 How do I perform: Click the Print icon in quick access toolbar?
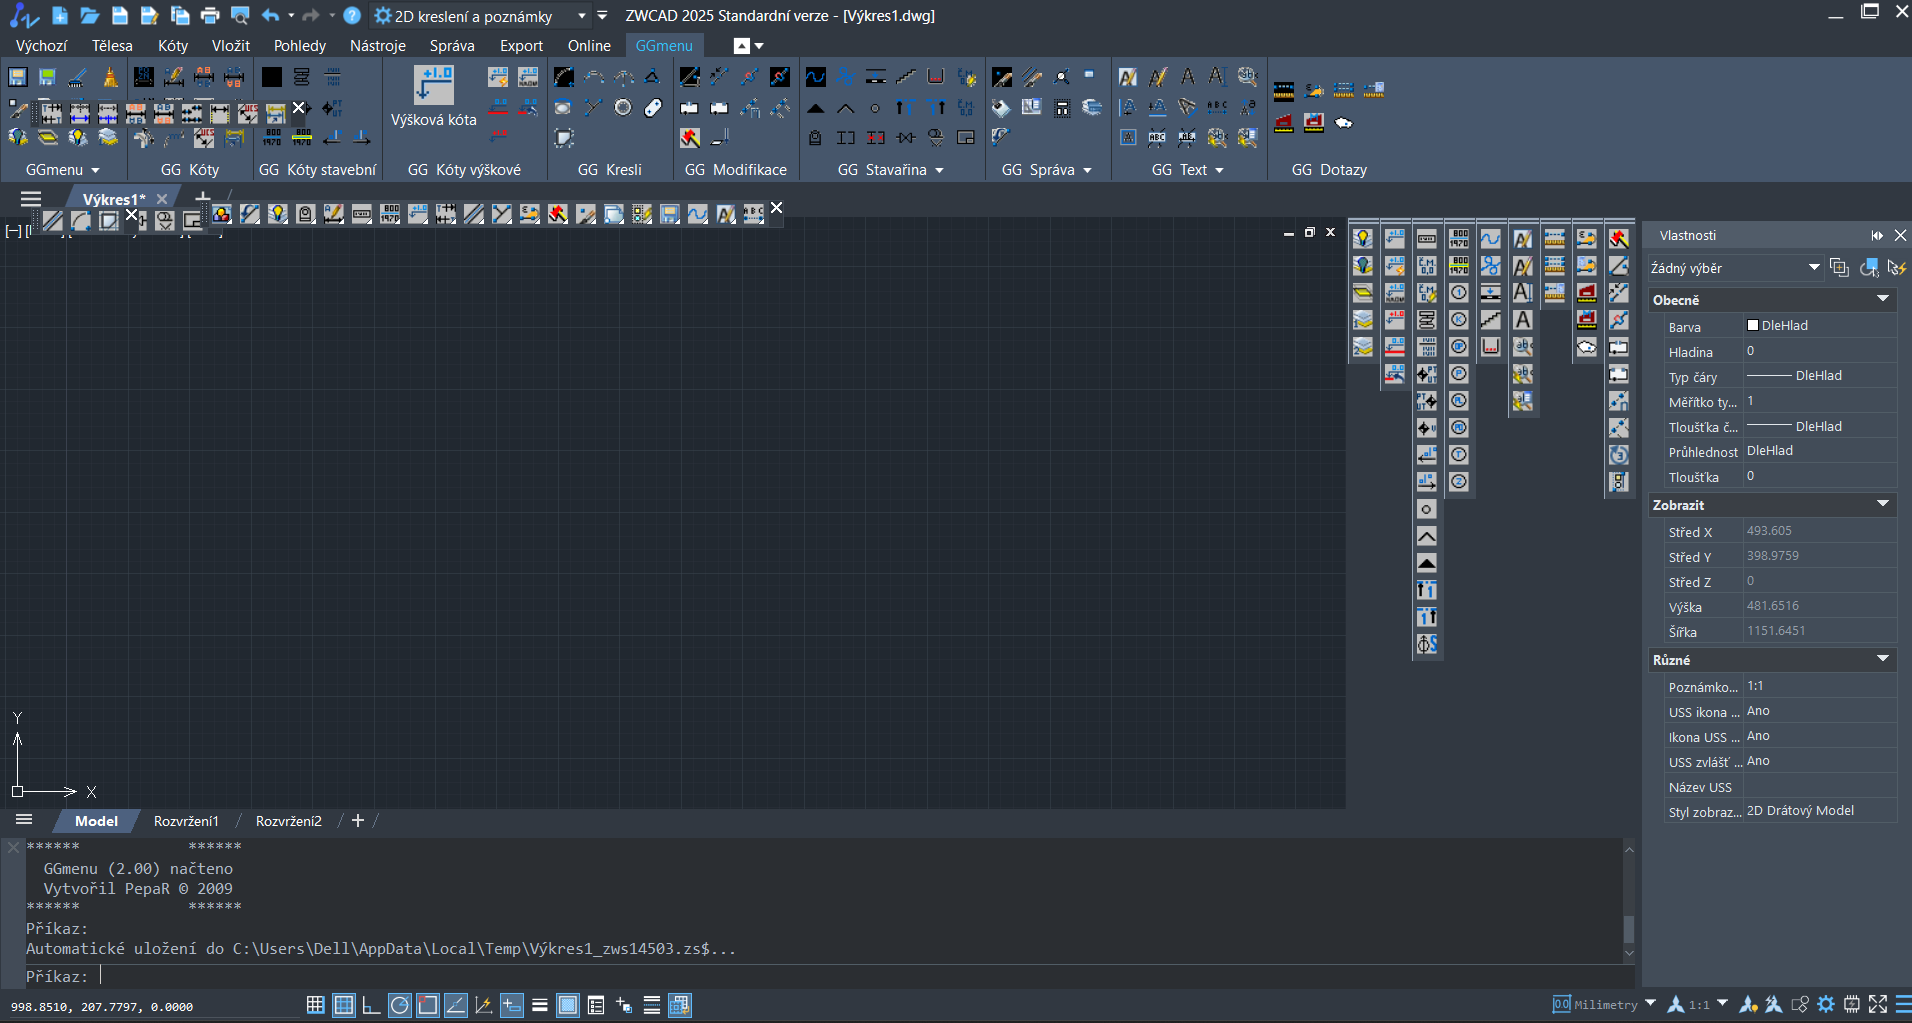(x=210, y=15)
